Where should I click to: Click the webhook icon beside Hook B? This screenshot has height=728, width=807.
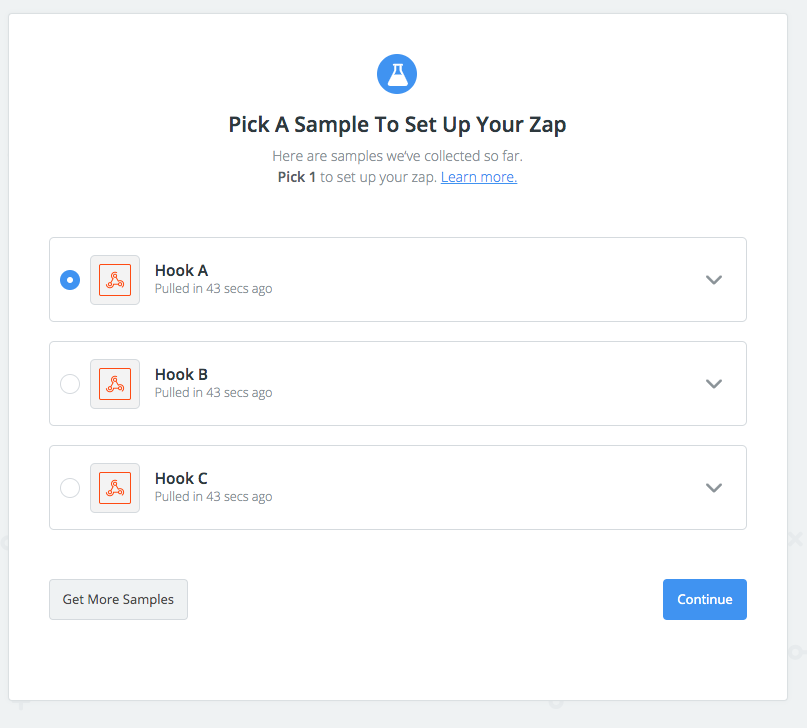[x=115, y=384]
